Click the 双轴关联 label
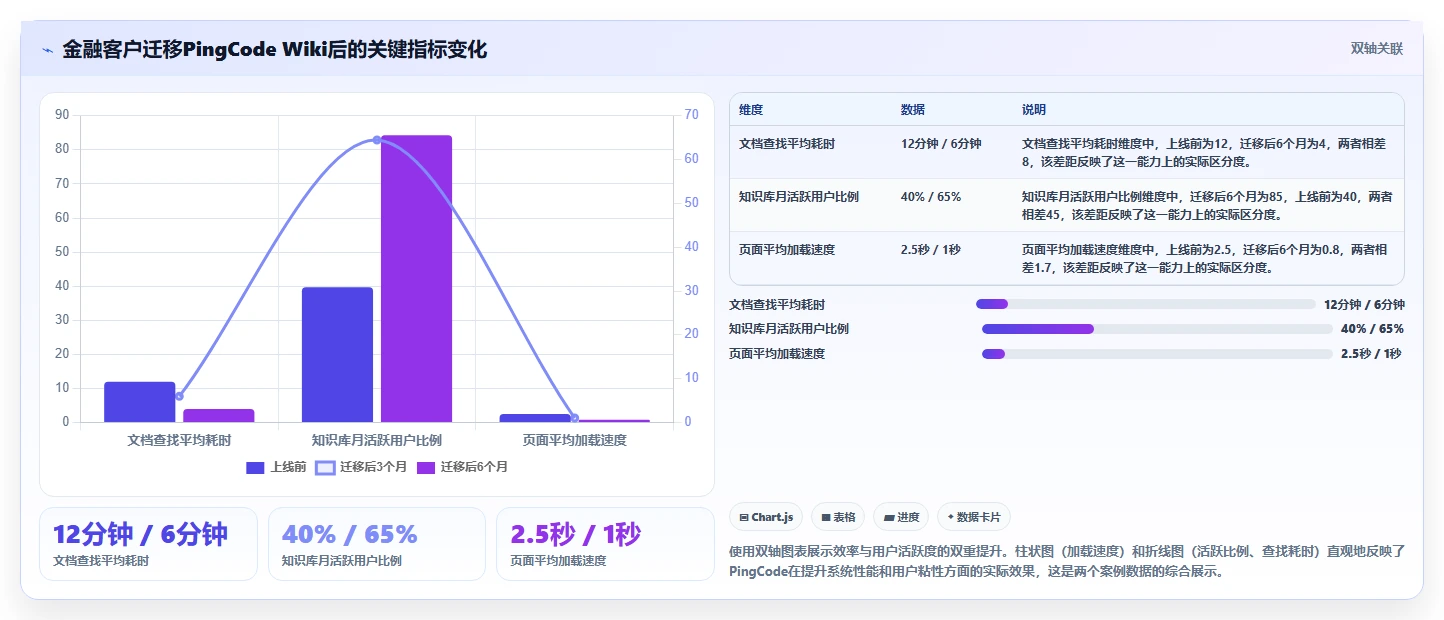 [1377, 48]
